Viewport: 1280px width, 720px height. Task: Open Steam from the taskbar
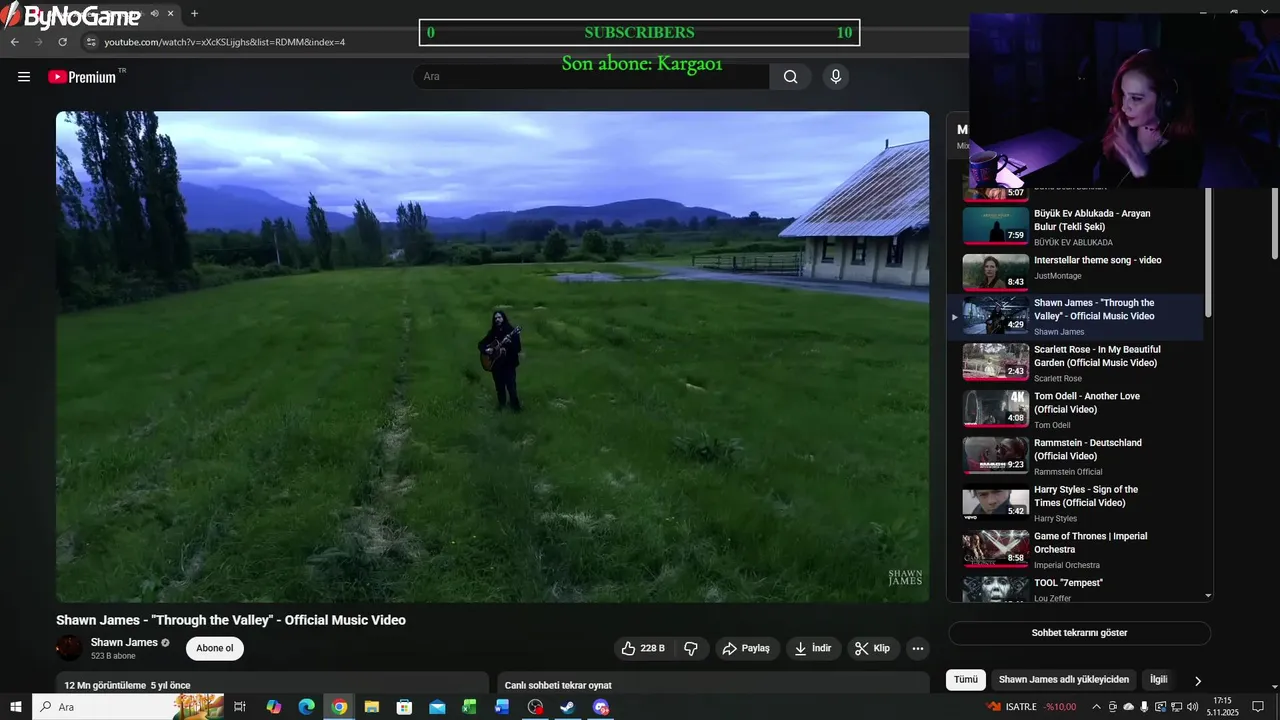point(567,707)
